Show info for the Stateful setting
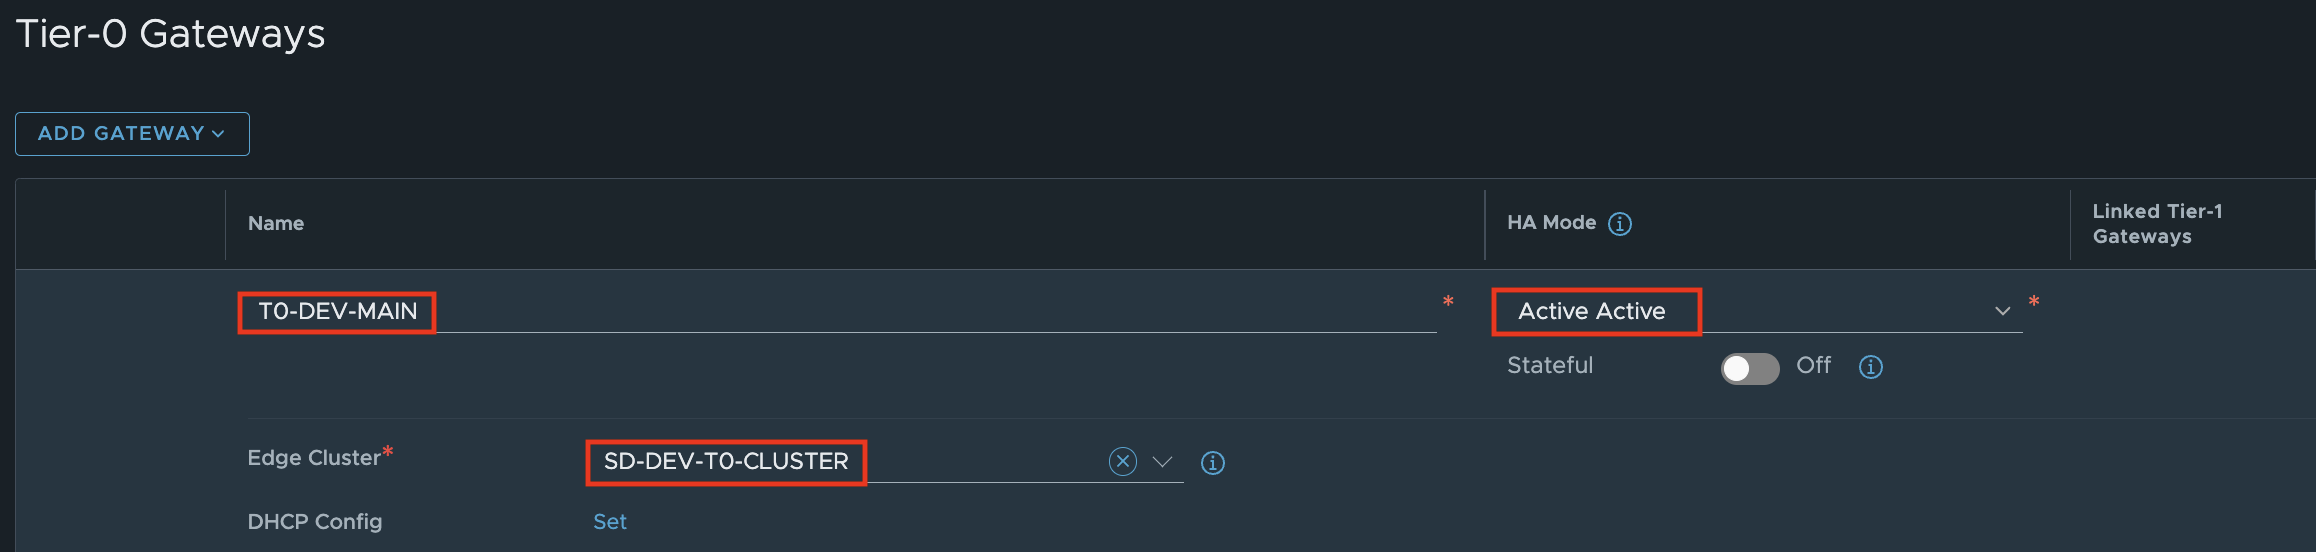2316x552 pixels. (1870, 367)
